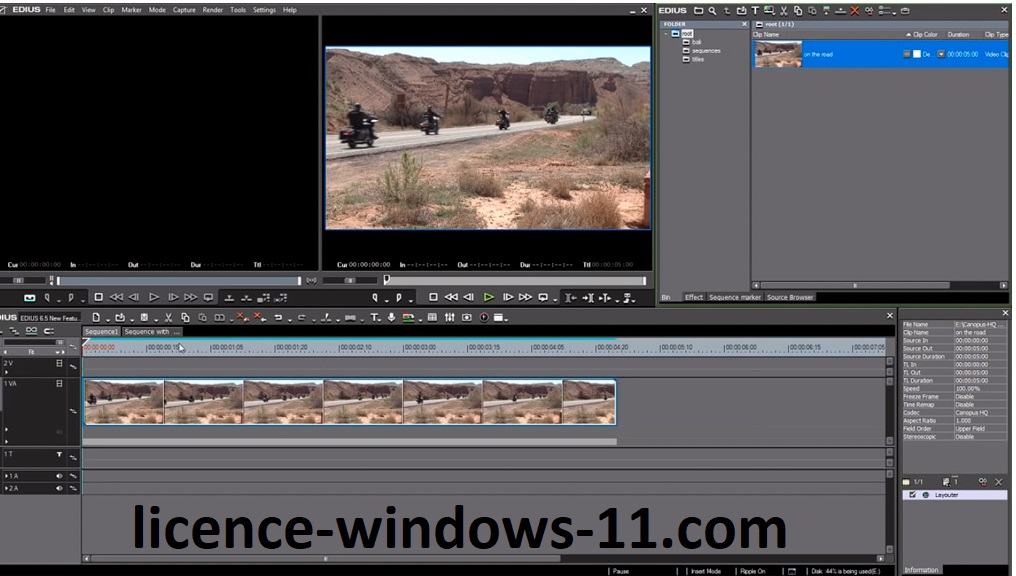Viewport: 1016px width, 576px height.
Task: Toggle the Layouter checkbox in Information panel
Action: pos(912,495)
